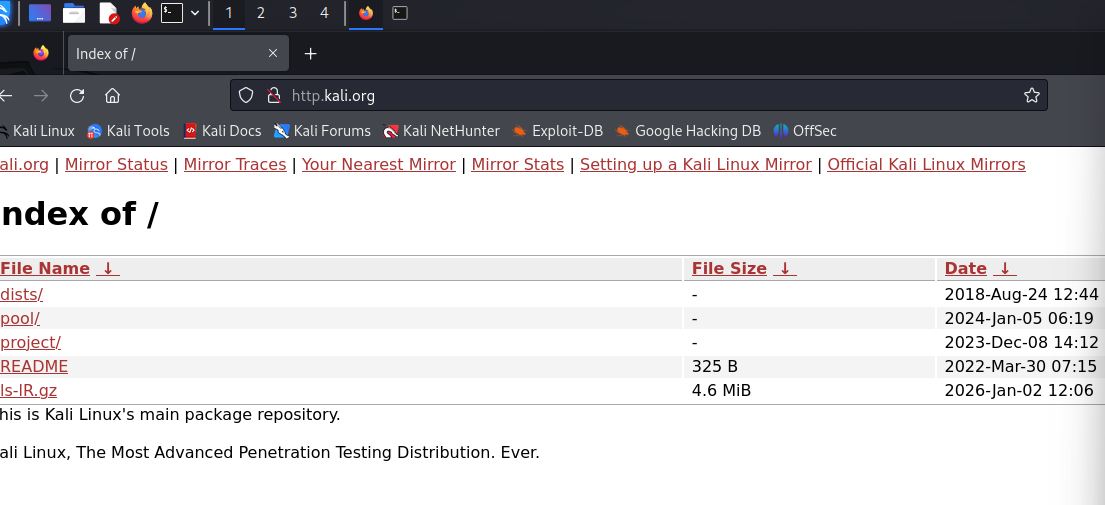Download the ls-lR.gz file
The width and height of the screenshot is (1105, 505).
pyautogui.click(x=28, y=391)
